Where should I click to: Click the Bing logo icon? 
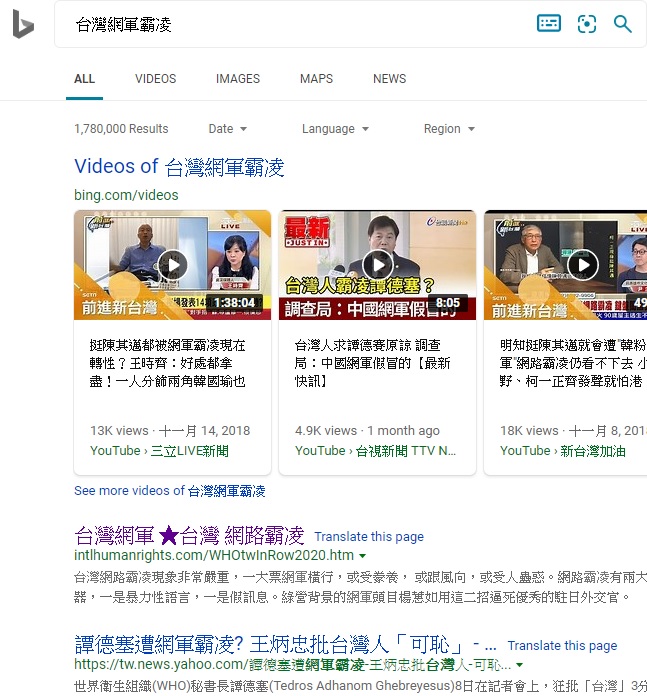pos(23,25)
